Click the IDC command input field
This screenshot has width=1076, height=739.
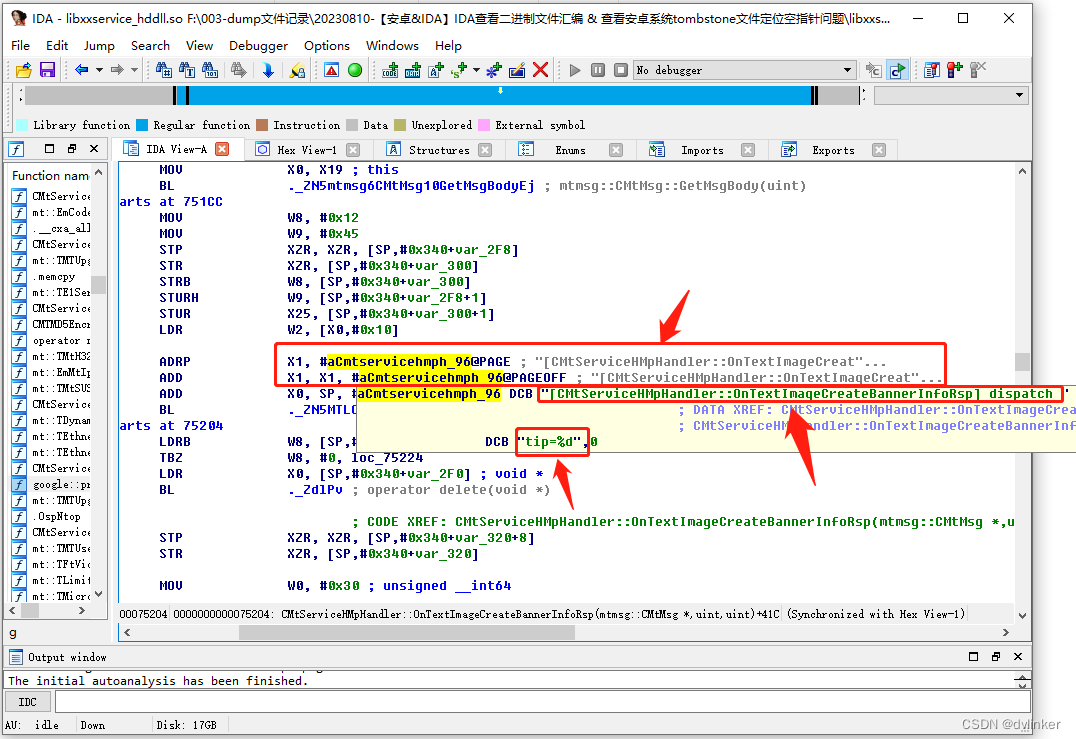click(542, 701)
